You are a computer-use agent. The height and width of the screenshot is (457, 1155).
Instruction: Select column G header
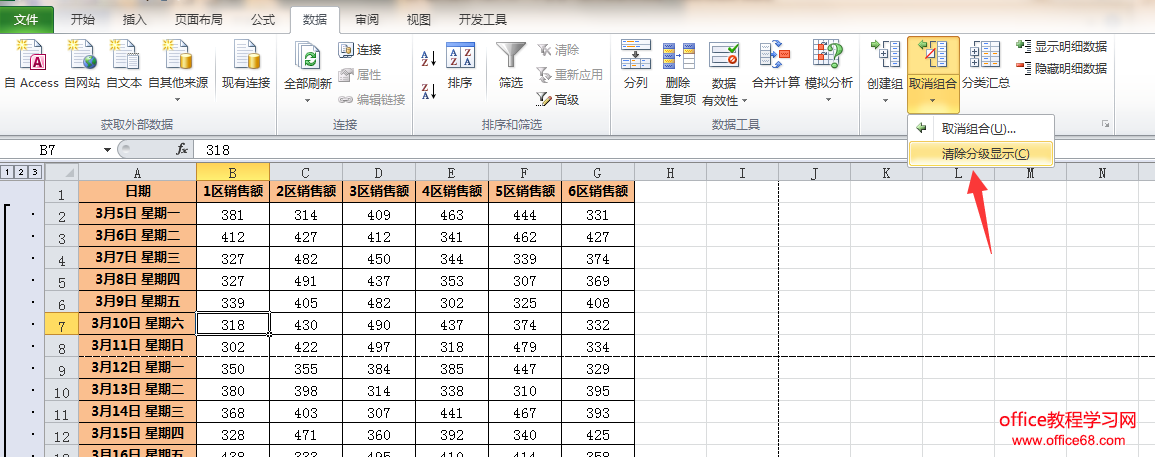(597, 172)
